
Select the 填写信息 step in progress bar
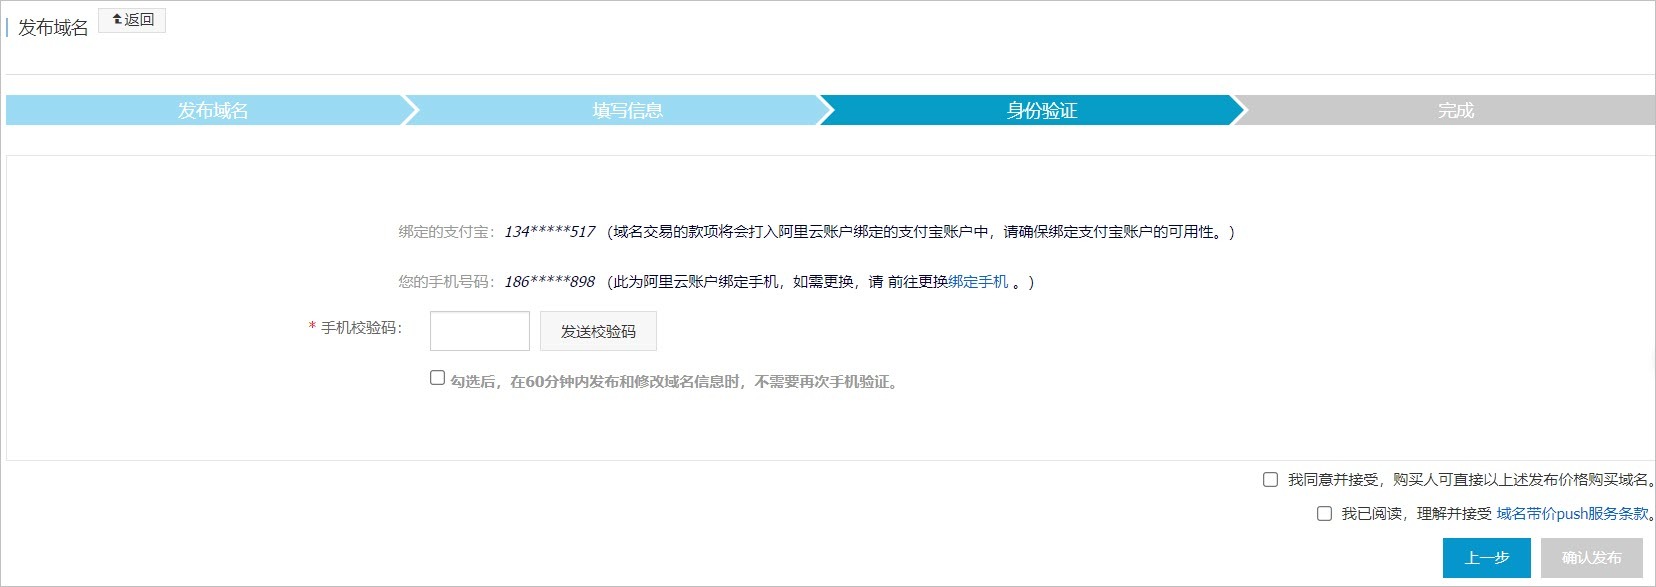pyautogui.click(x=627, y=110)
